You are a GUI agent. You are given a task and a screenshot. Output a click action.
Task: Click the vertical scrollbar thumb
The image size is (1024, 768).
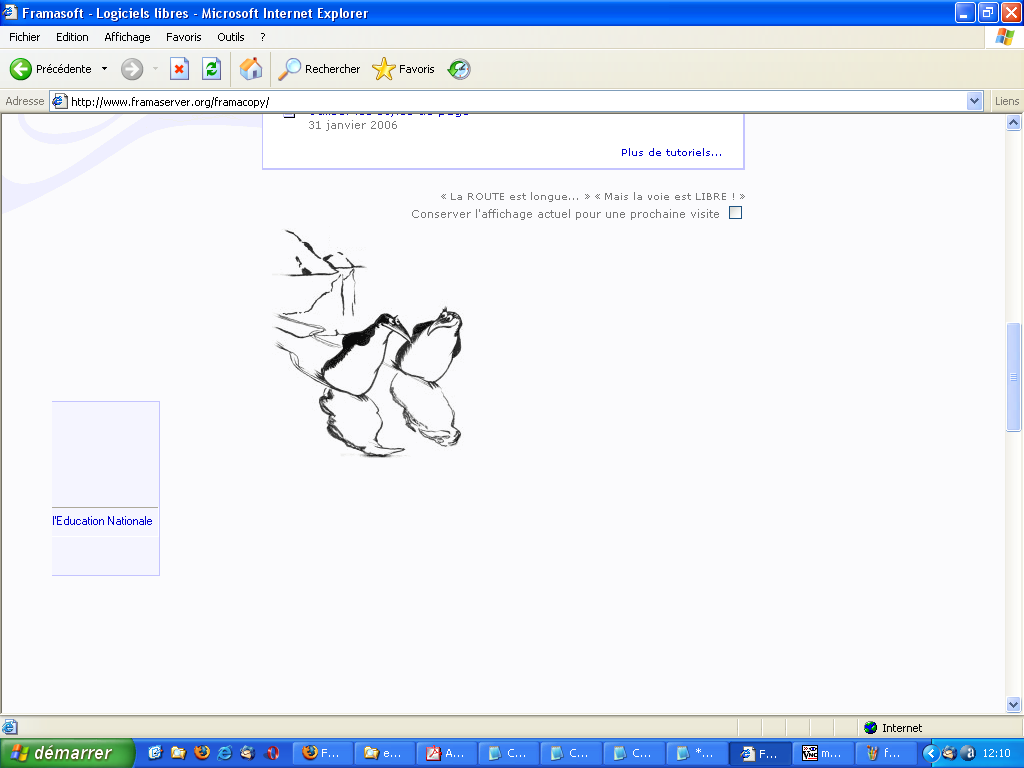pos(1014,377)
